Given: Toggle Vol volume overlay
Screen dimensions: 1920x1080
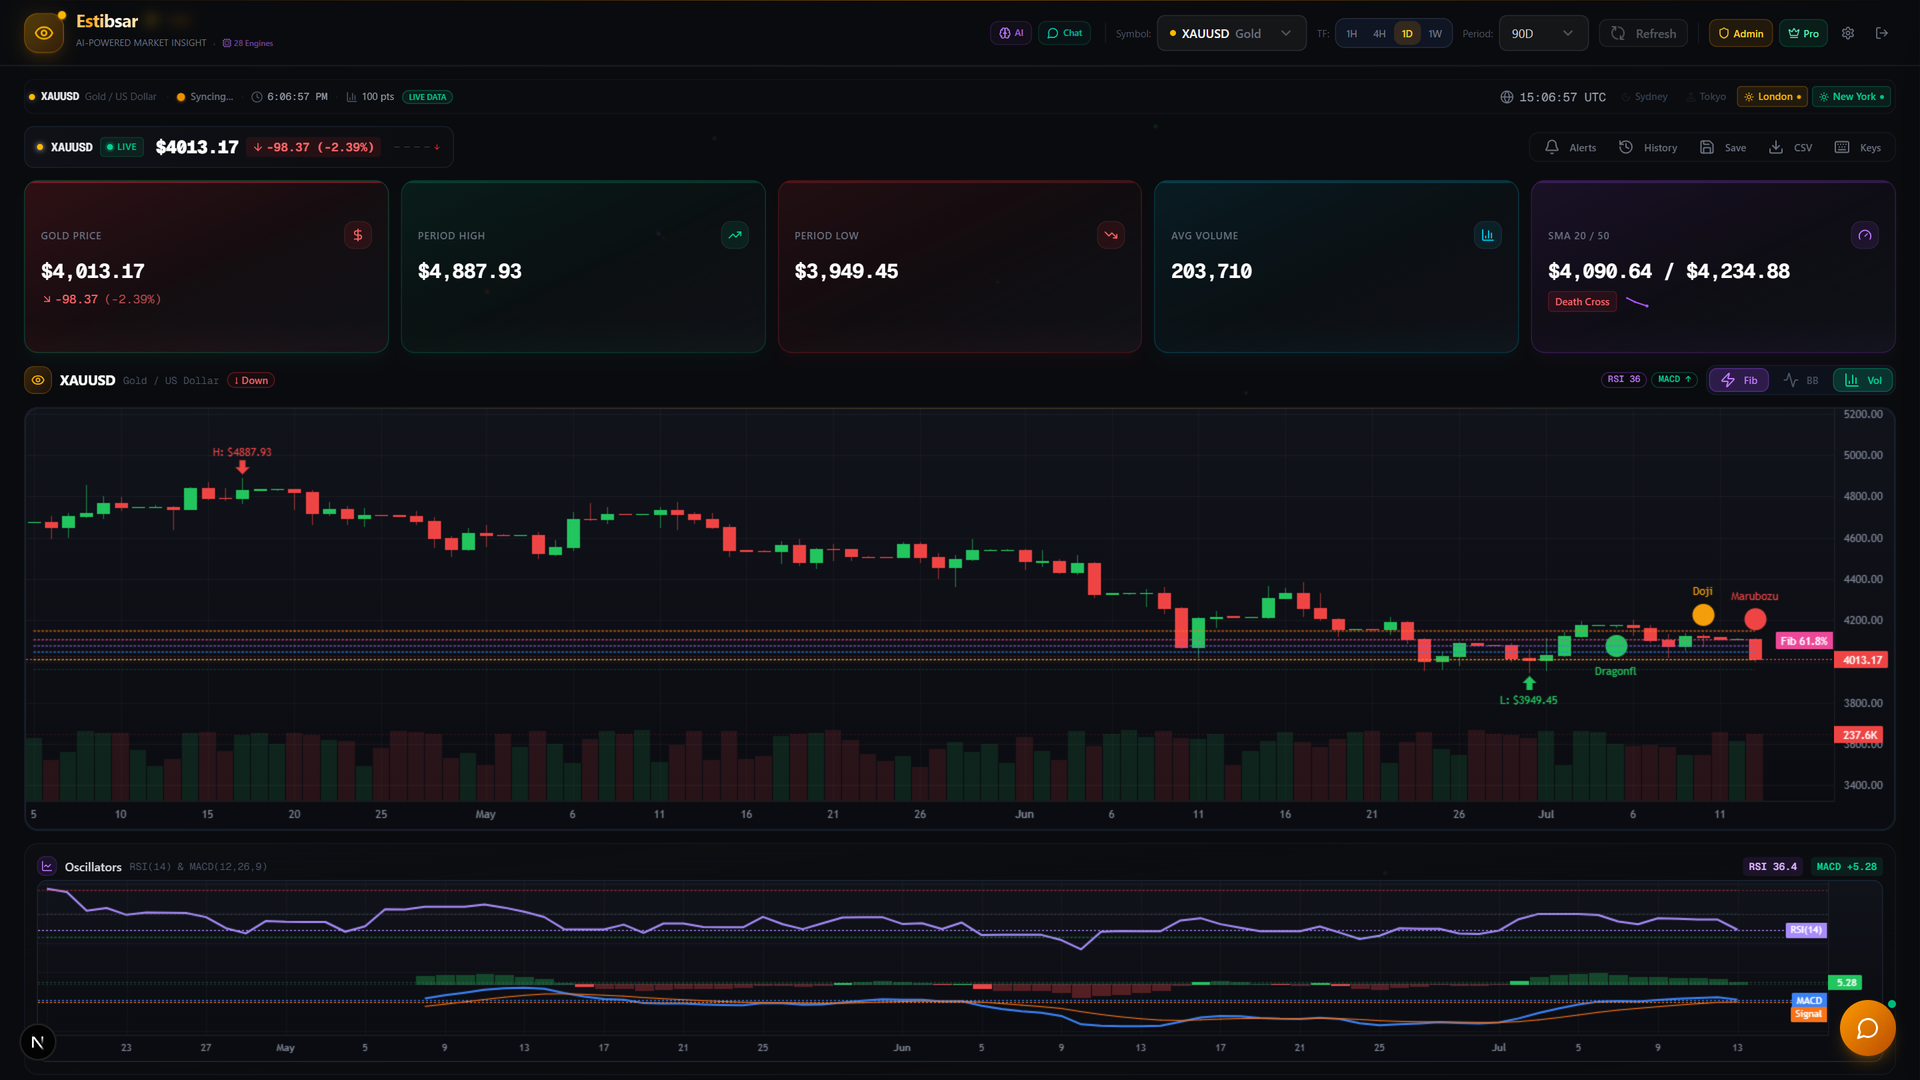Looking at the screenshot, I should click(x=1863, y=380).
